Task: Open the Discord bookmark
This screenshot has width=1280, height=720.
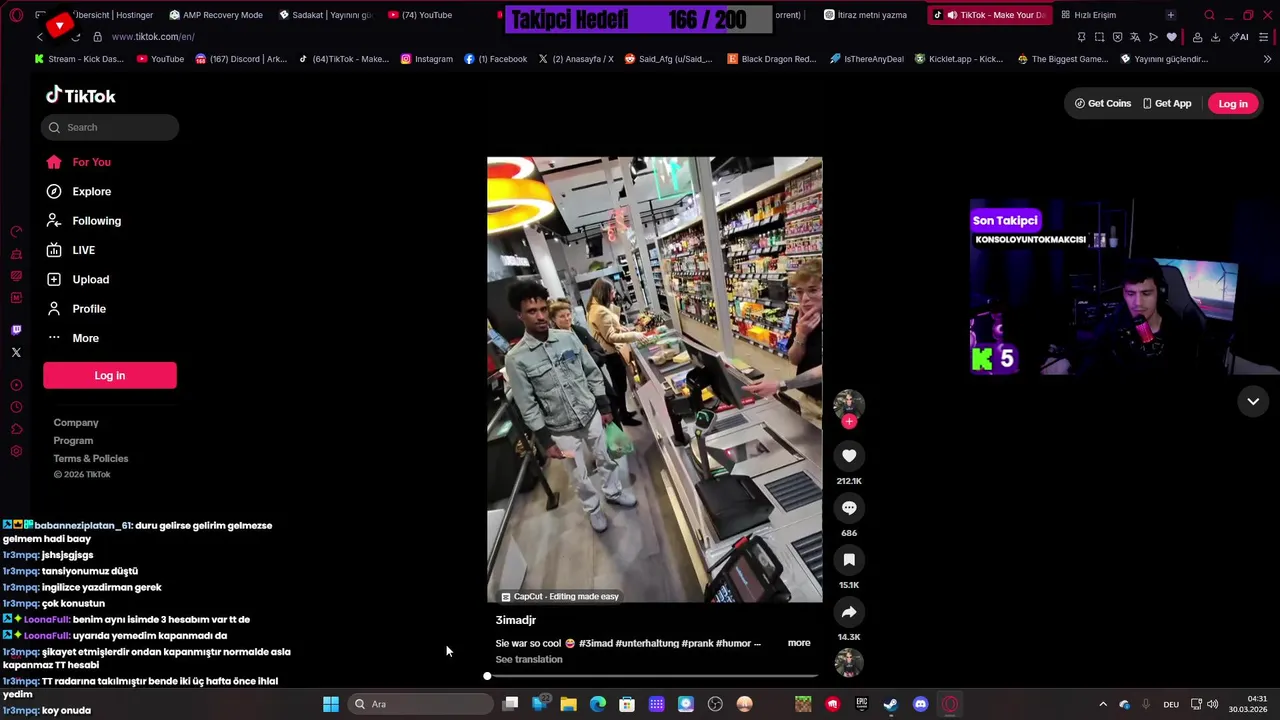Action: pos(241,59)
